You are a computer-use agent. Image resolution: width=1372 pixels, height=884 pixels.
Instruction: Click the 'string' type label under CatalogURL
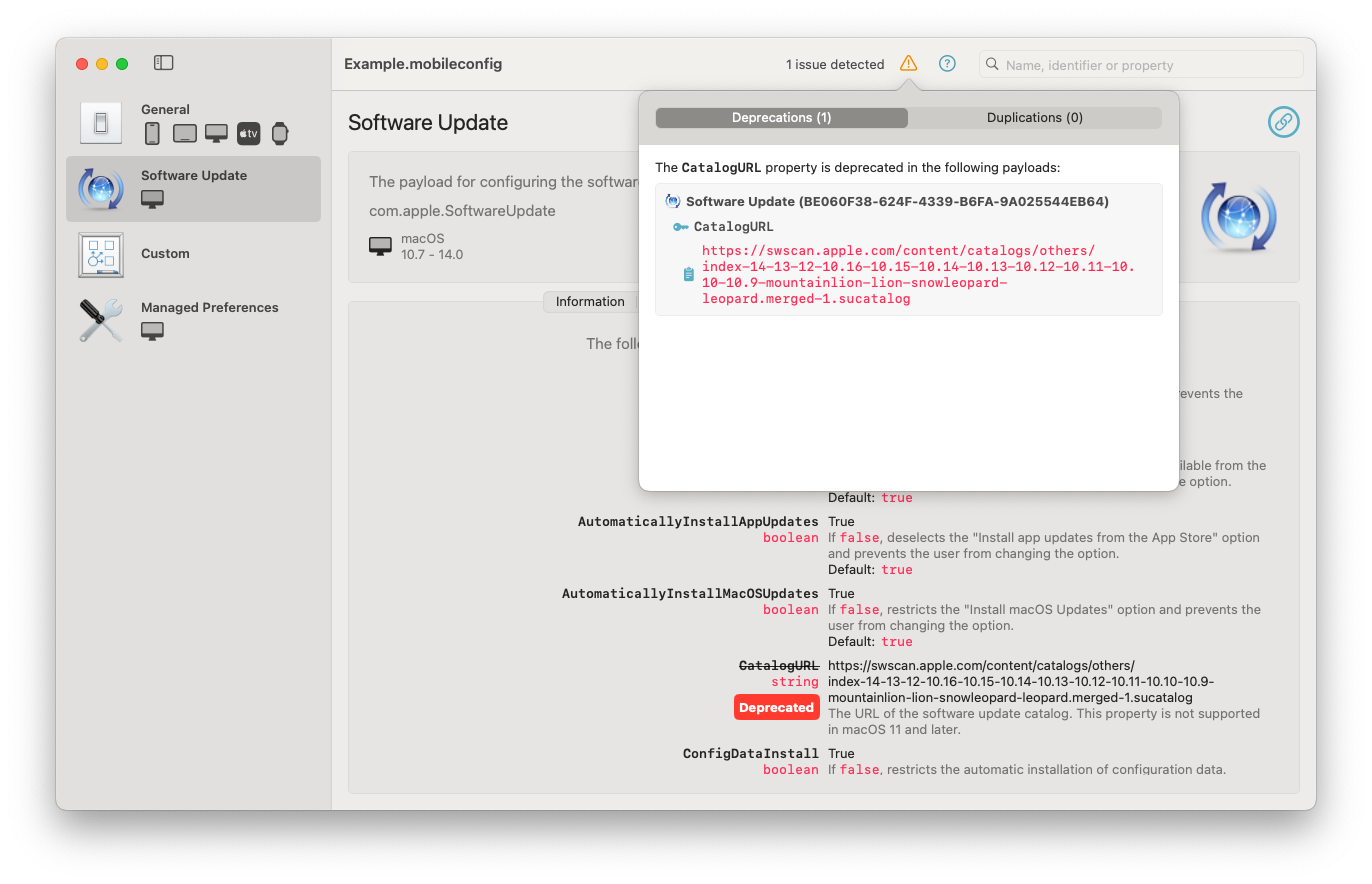[x=795, y=682]
